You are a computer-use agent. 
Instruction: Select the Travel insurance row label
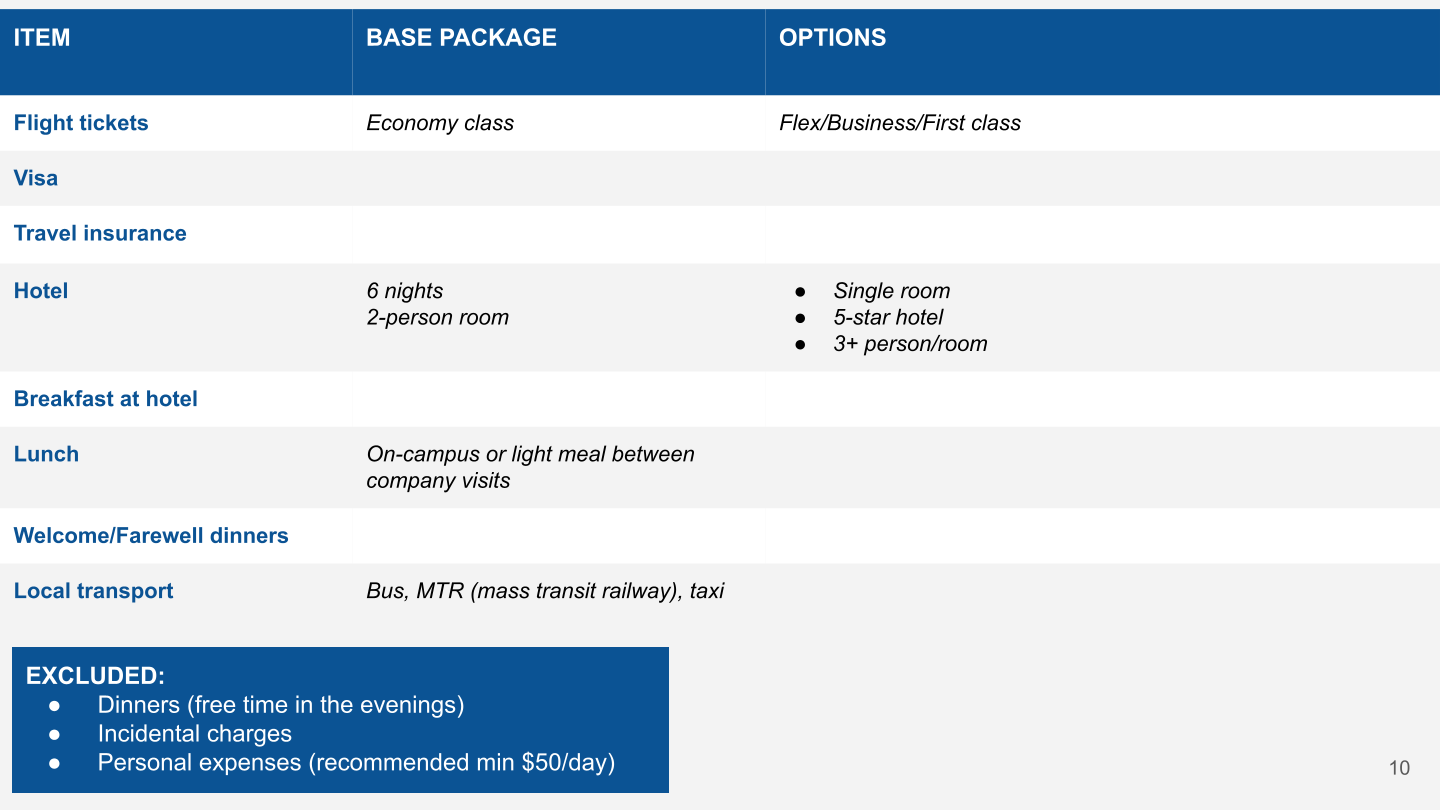point(100,233)
